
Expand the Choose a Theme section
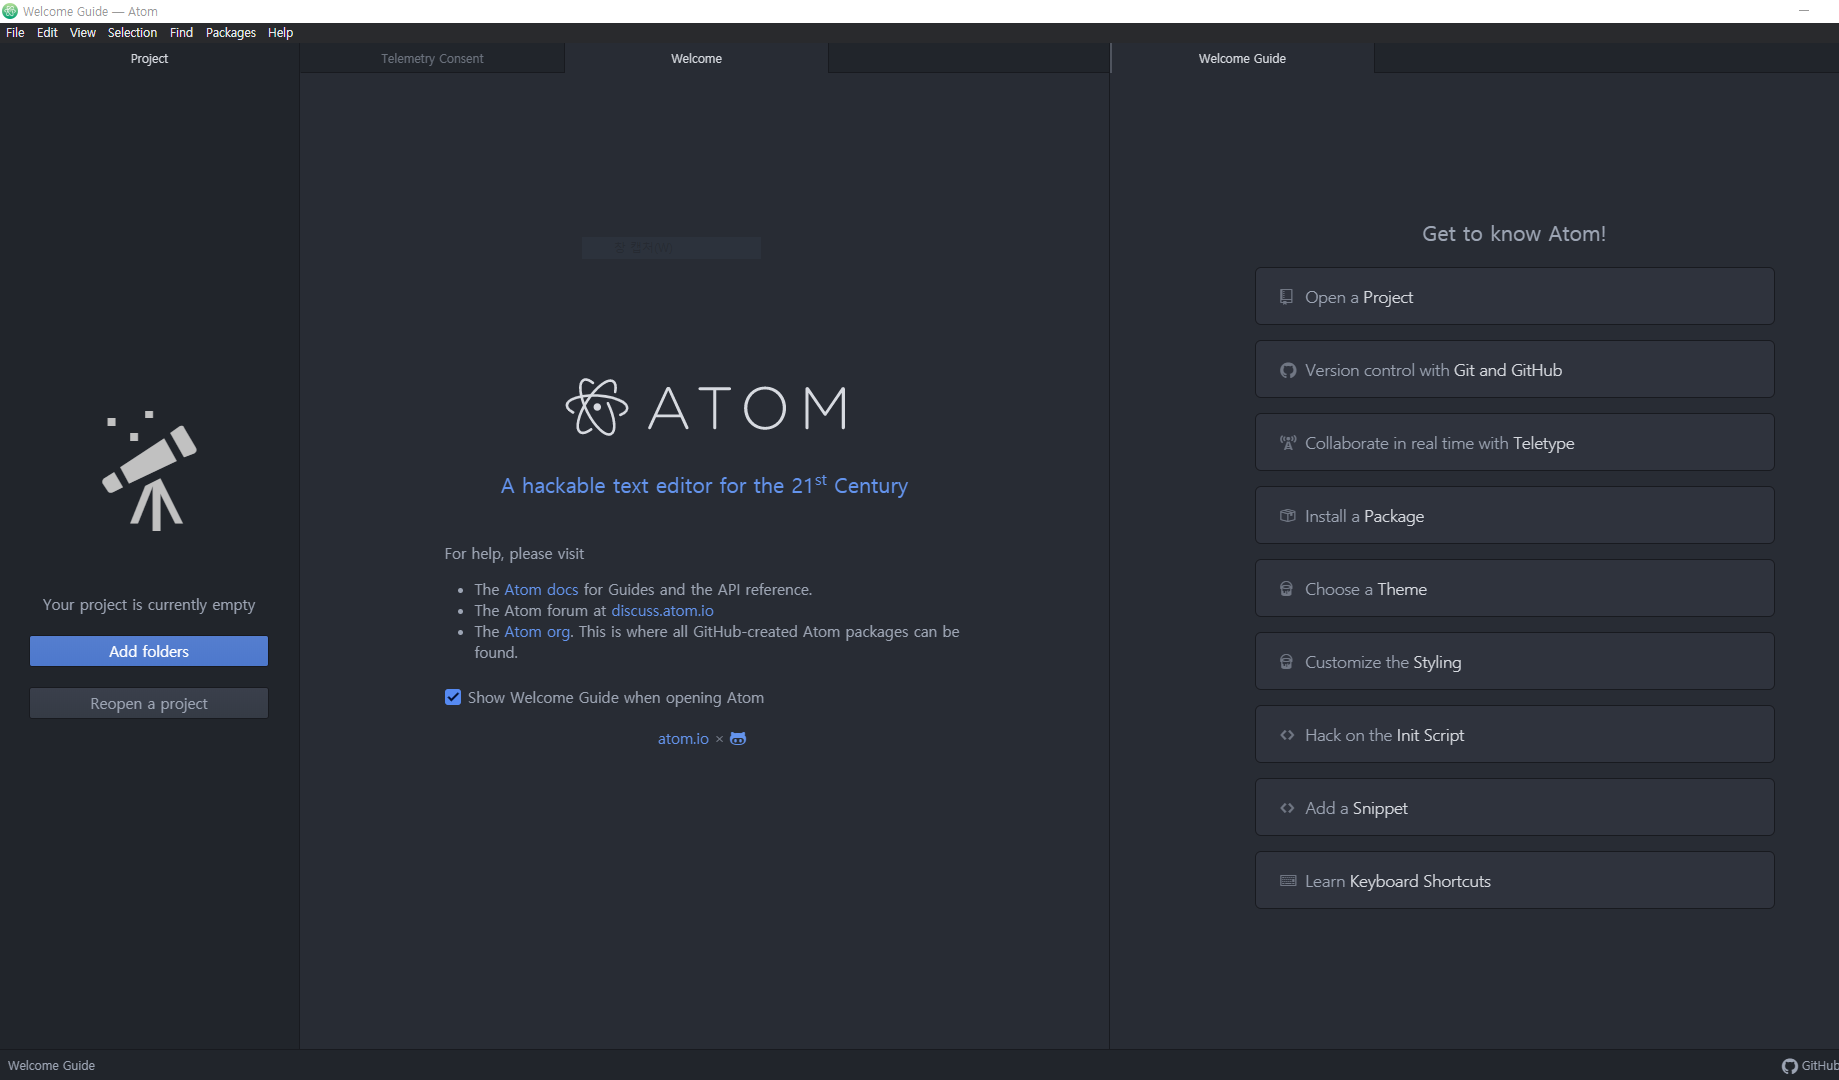click(1514, 588)
